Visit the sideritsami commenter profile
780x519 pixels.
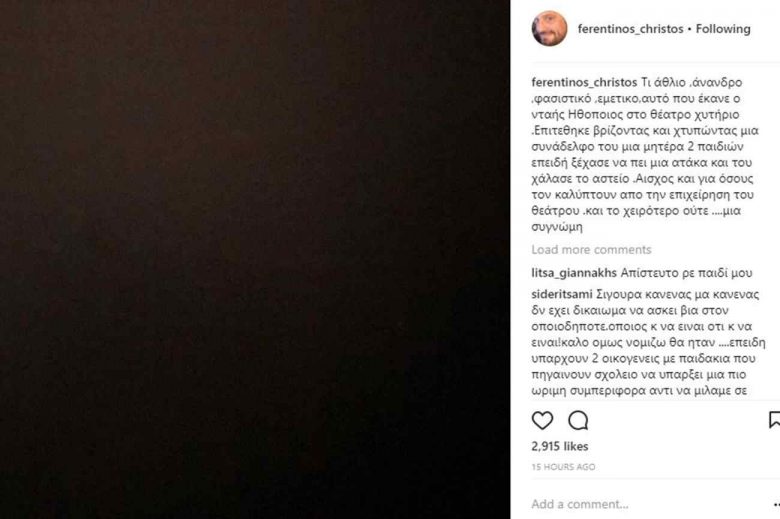[x=562, y=294]
